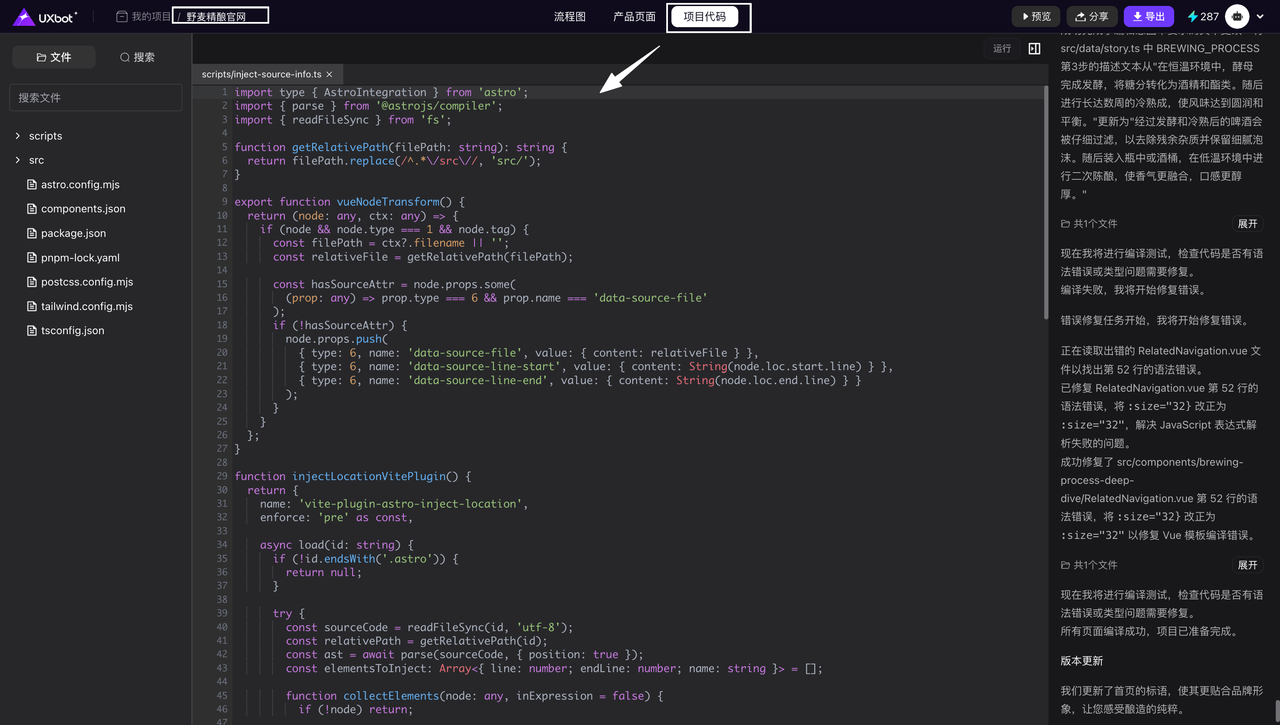This screenshot has height=725, width=1280.
Task: Close the inject-source-info.ts editor tab
Action: [x=329, y=74]
